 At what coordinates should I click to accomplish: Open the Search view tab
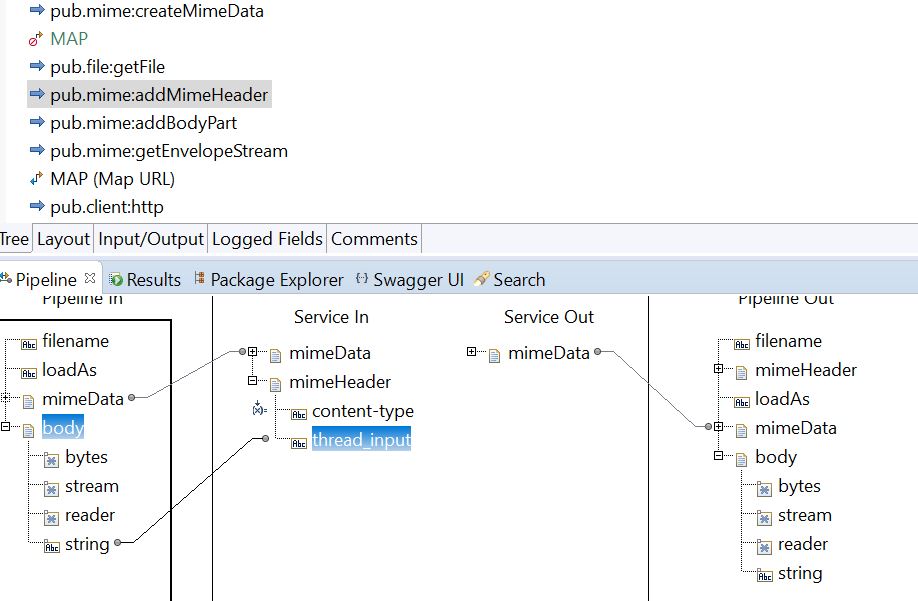[x=509, y=280]
